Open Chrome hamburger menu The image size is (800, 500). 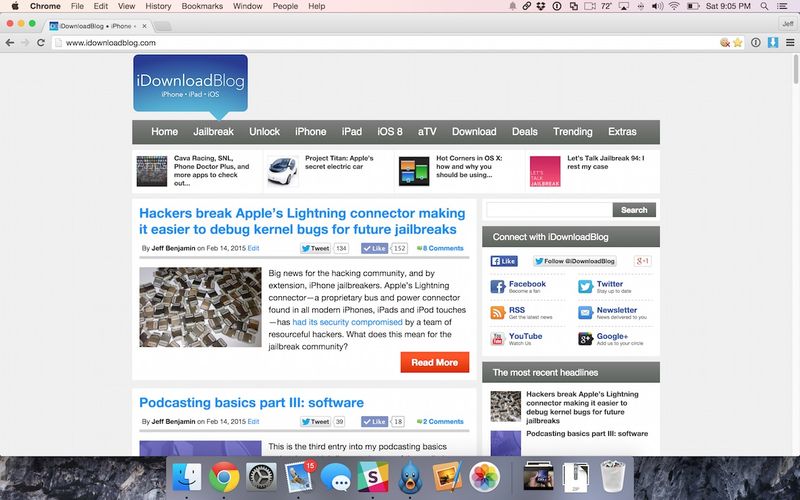(x=790, y=43)
